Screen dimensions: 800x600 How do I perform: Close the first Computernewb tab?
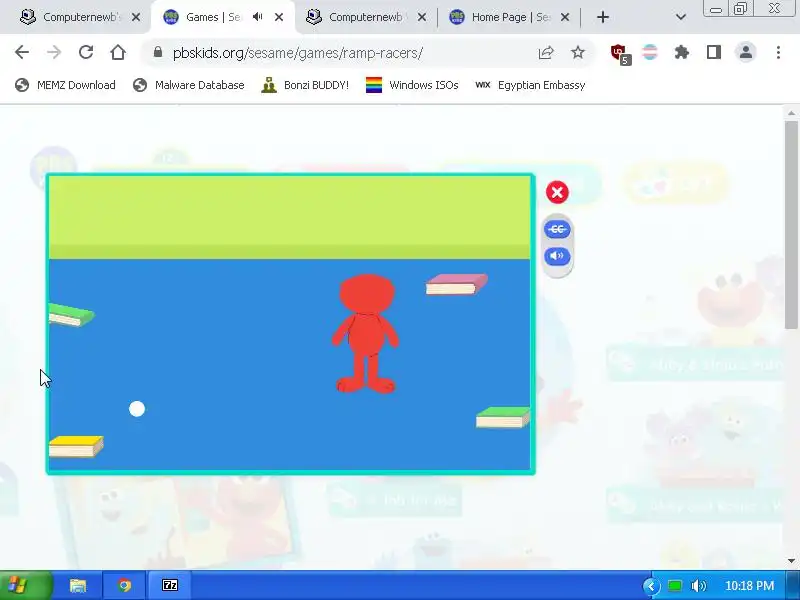pyautogui.click(x=136, y=17)
